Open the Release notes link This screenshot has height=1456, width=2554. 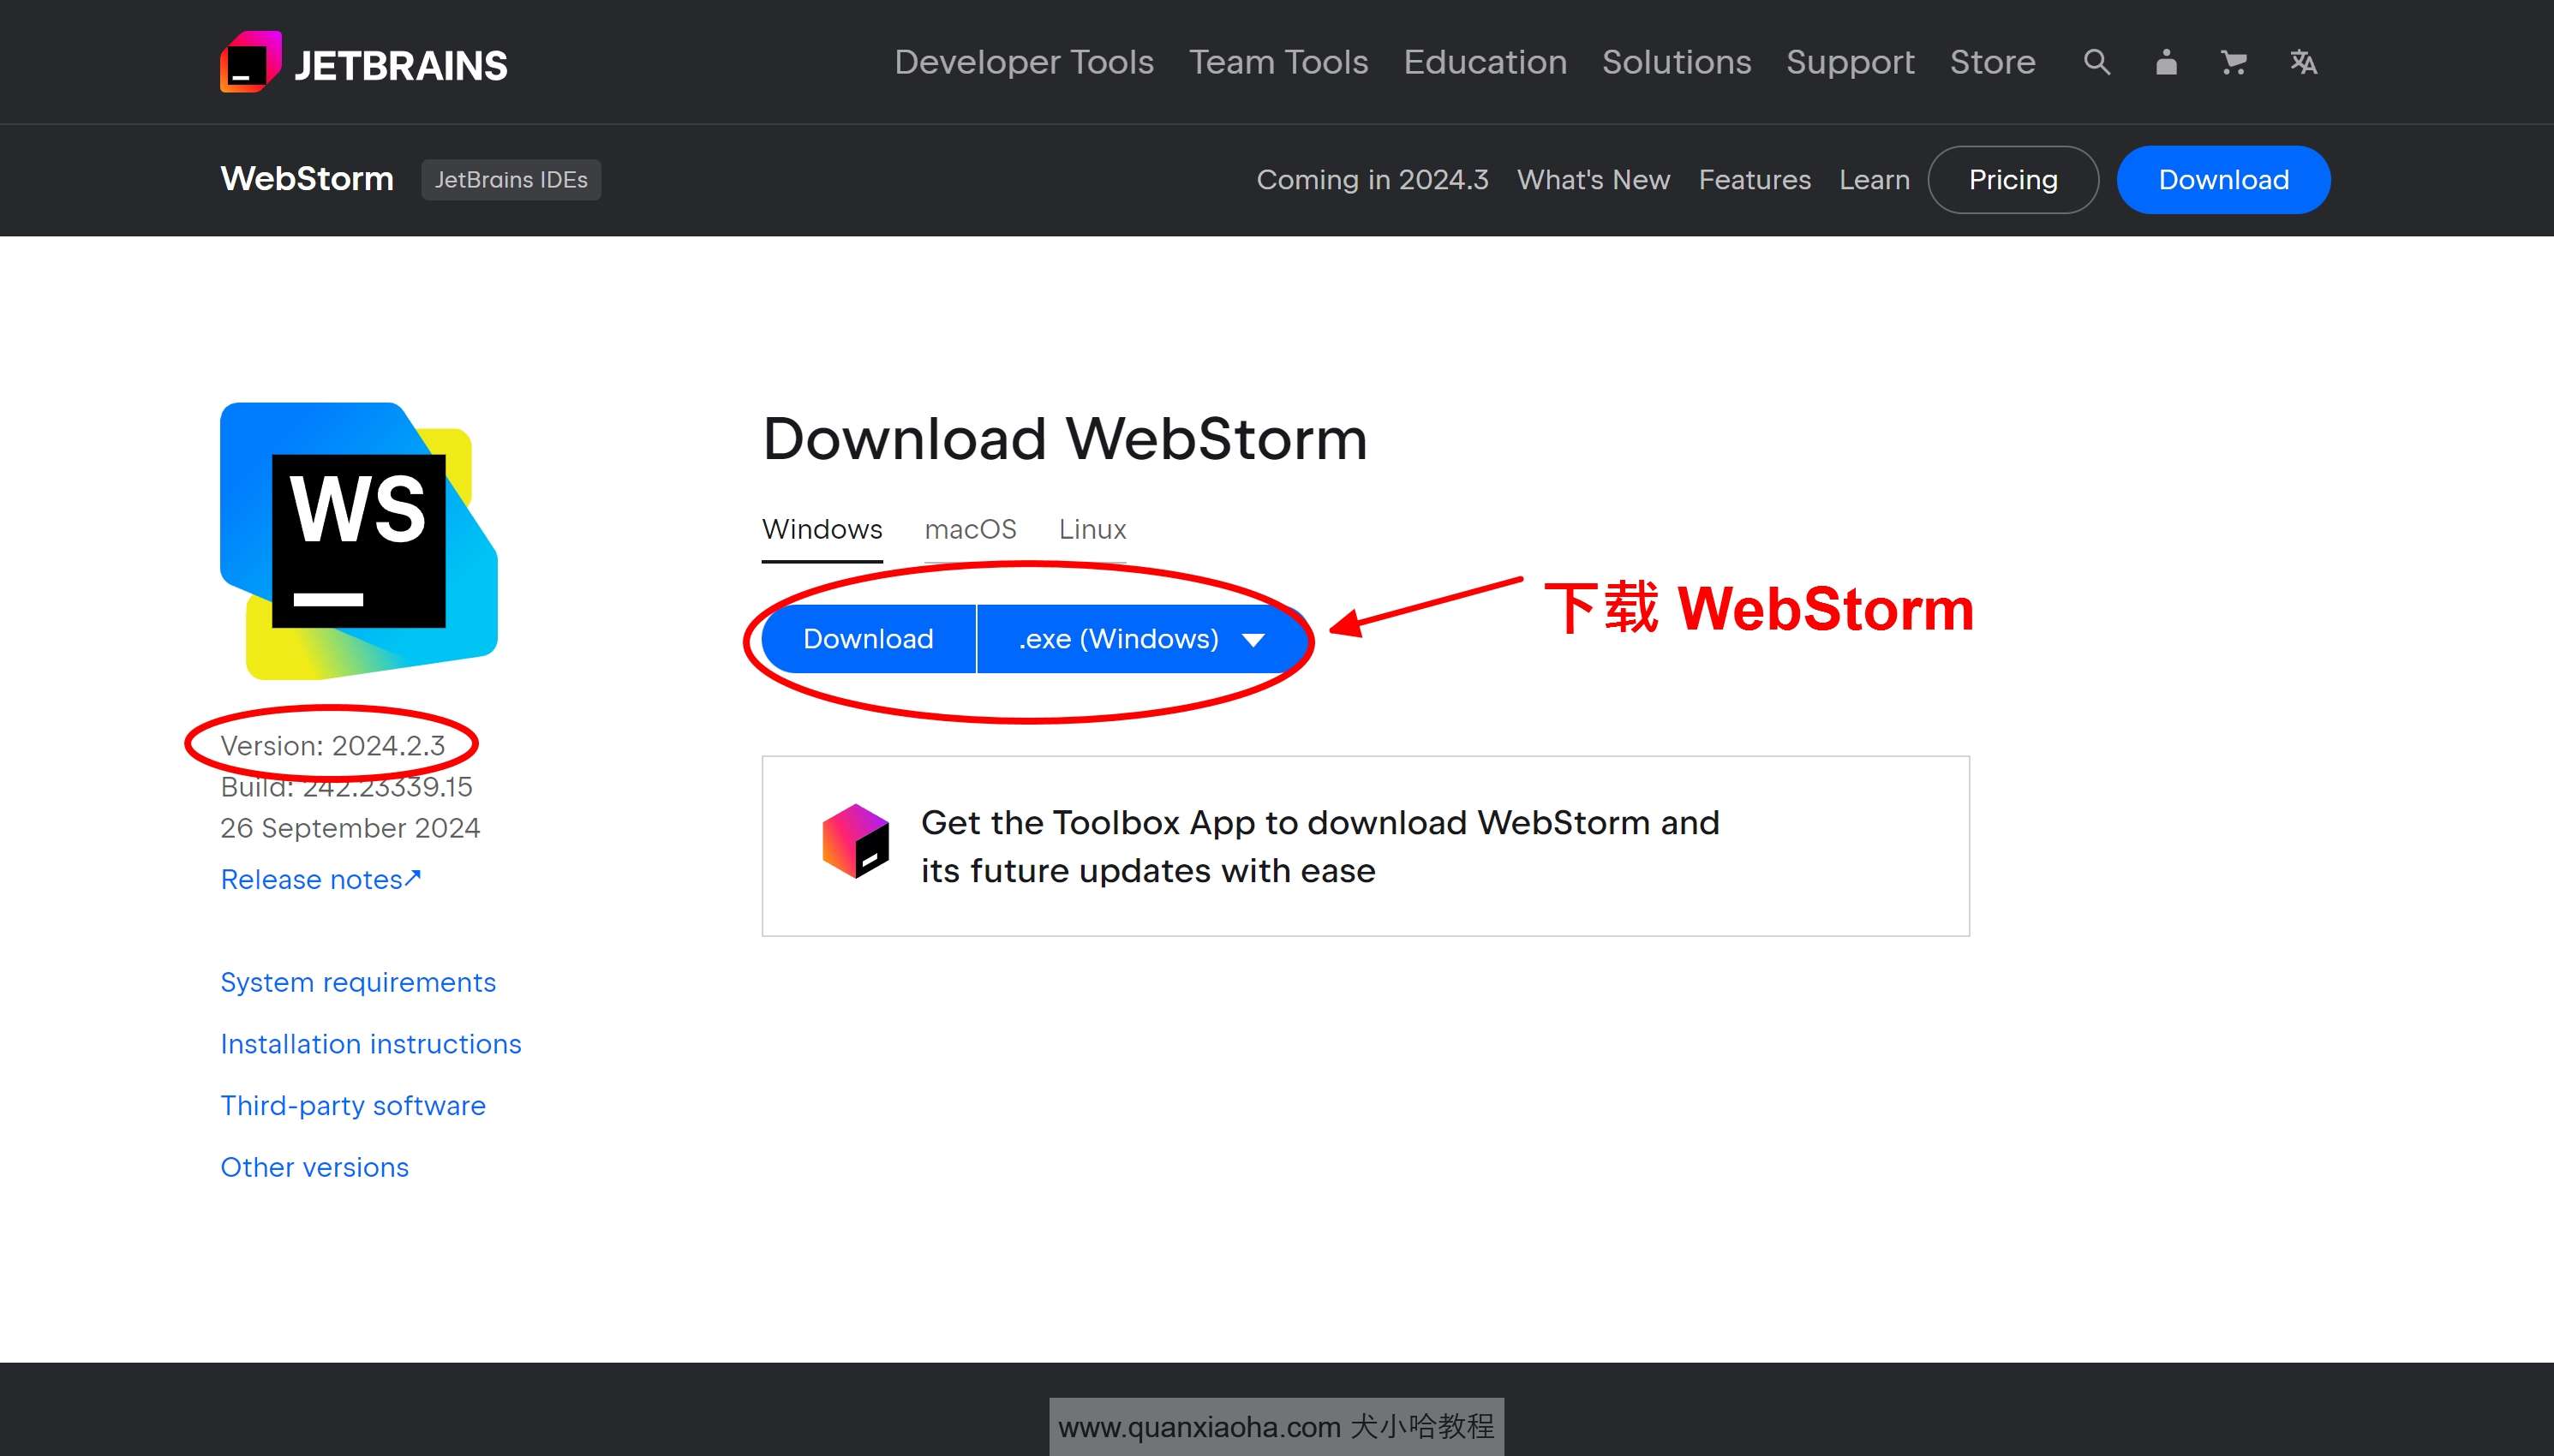pos(321,879)
